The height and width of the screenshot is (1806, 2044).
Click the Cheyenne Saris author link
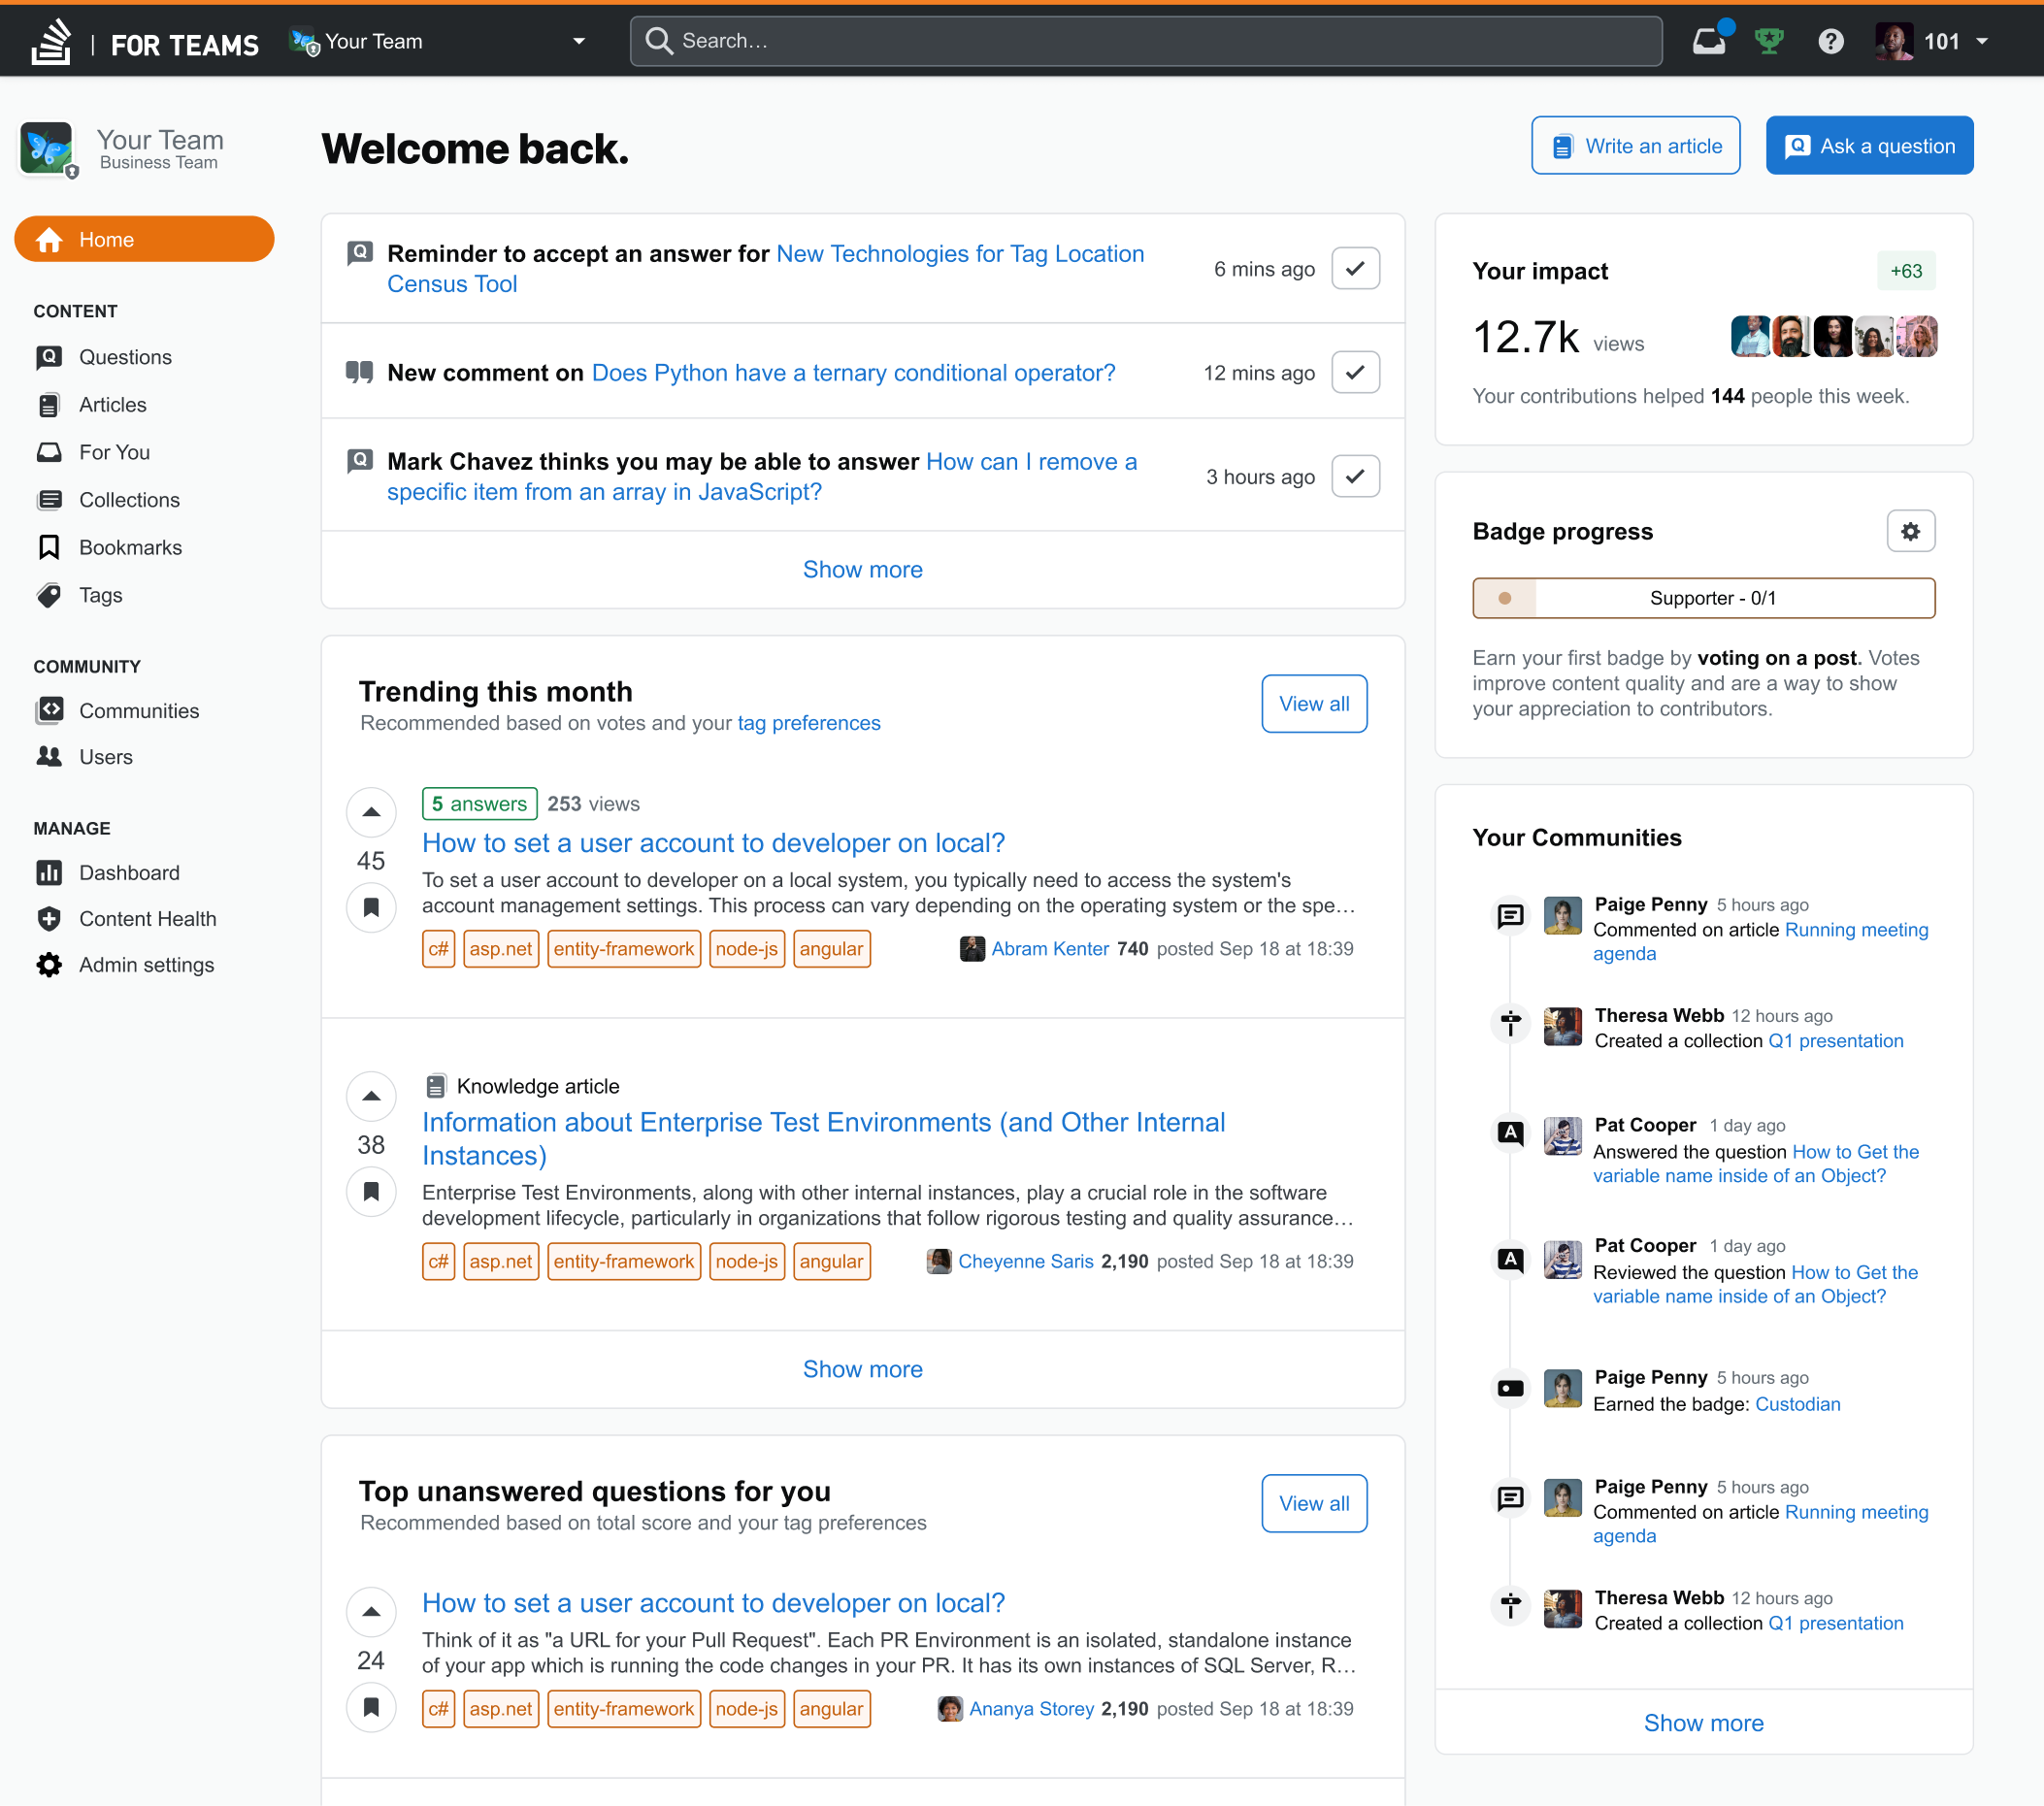pos(1025,1262)
